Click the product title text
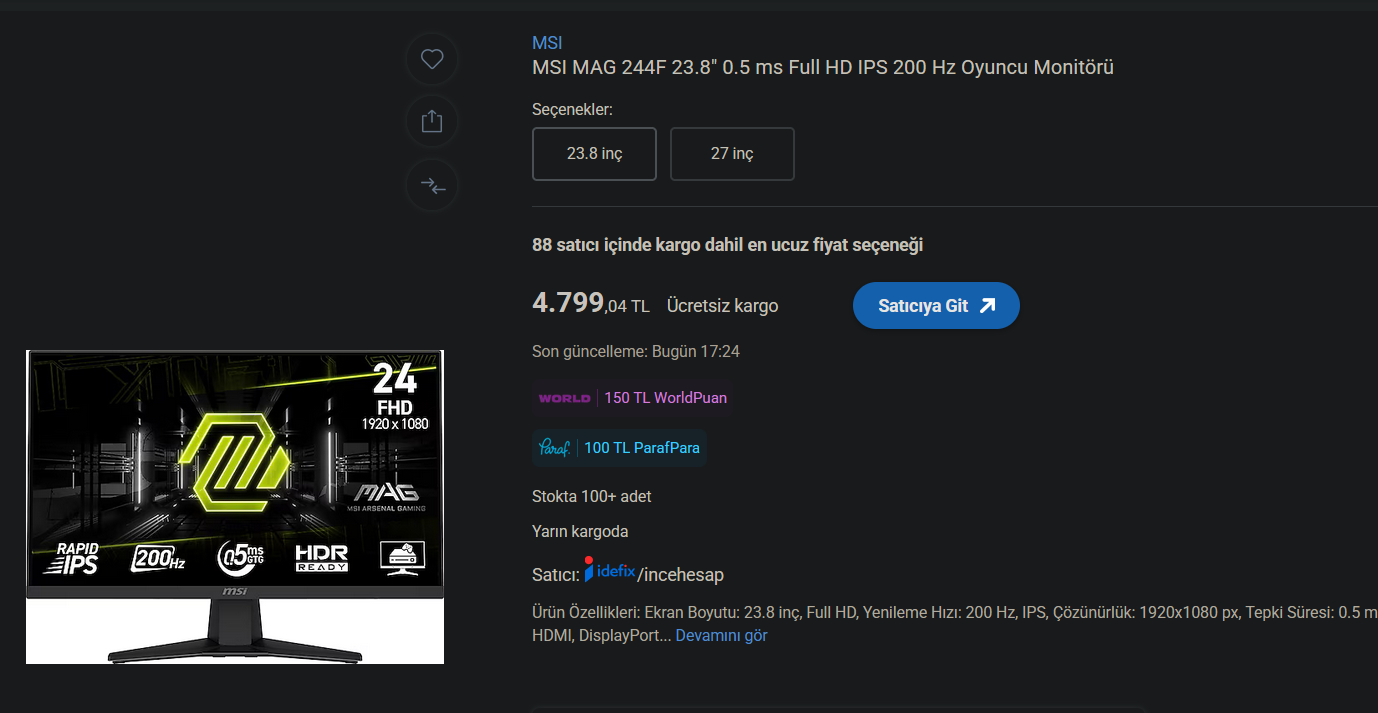1378x713 pixels. tap(823, 68)
